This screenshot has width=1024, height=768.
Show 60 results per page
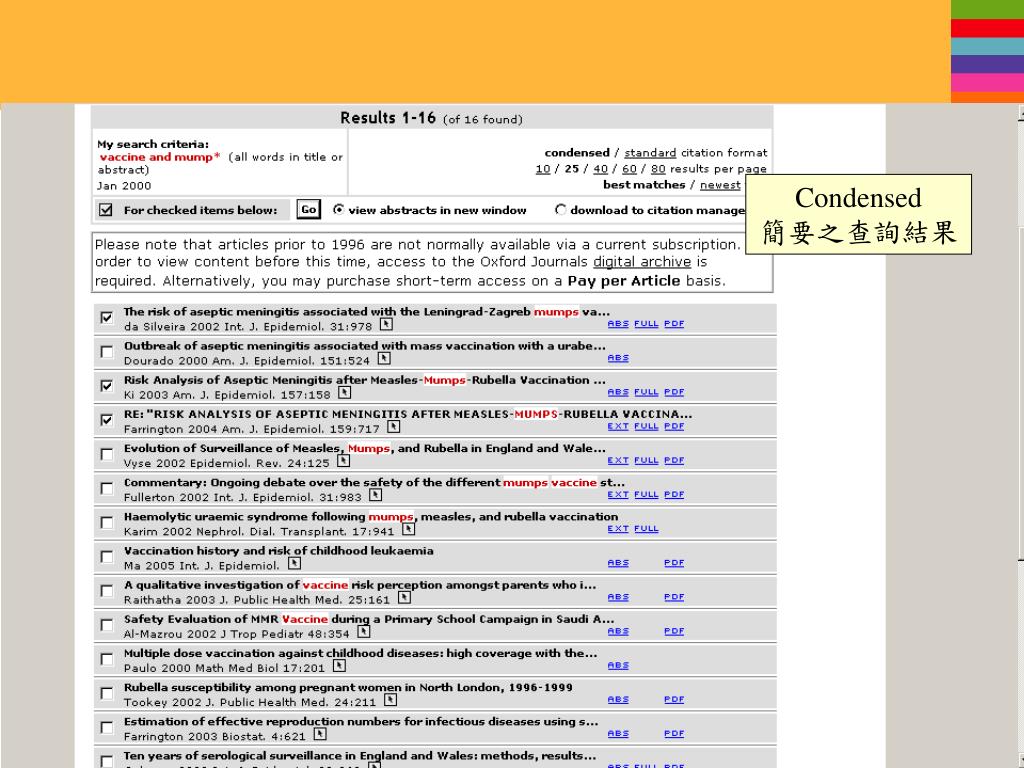coord(629,168)
